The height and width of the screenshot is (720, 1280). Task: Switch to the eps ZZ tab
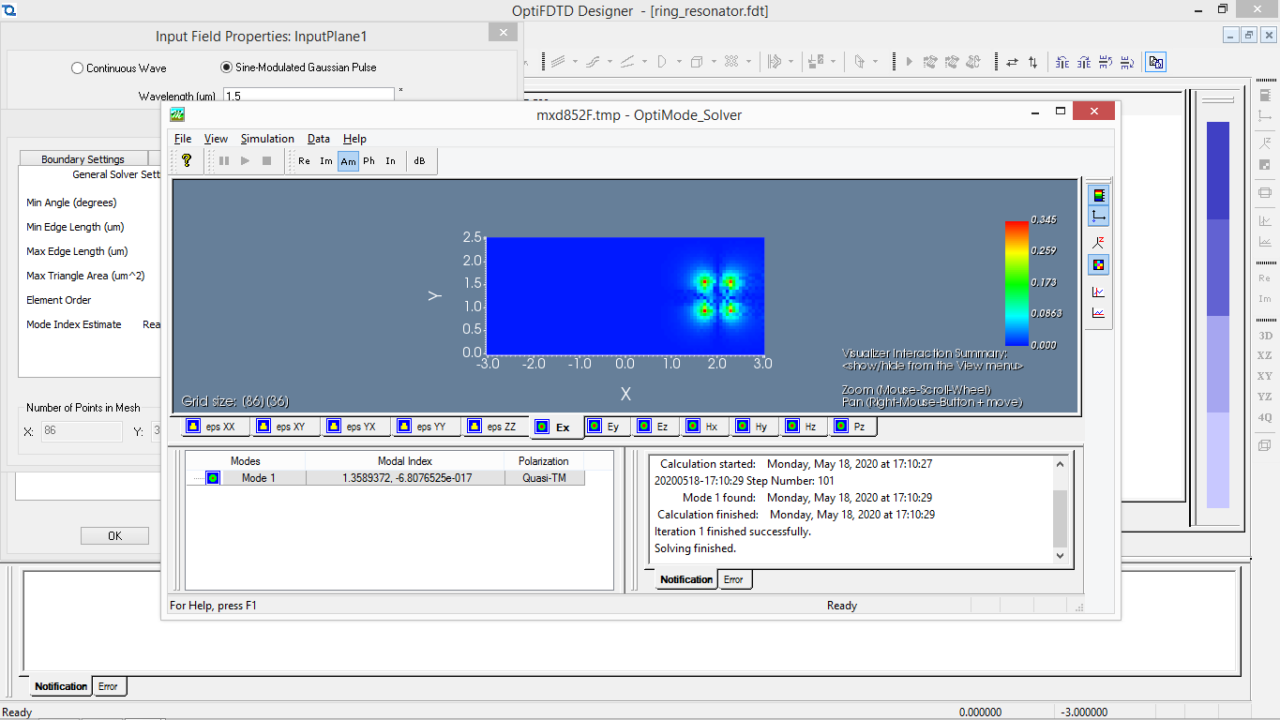coord(494,426)
